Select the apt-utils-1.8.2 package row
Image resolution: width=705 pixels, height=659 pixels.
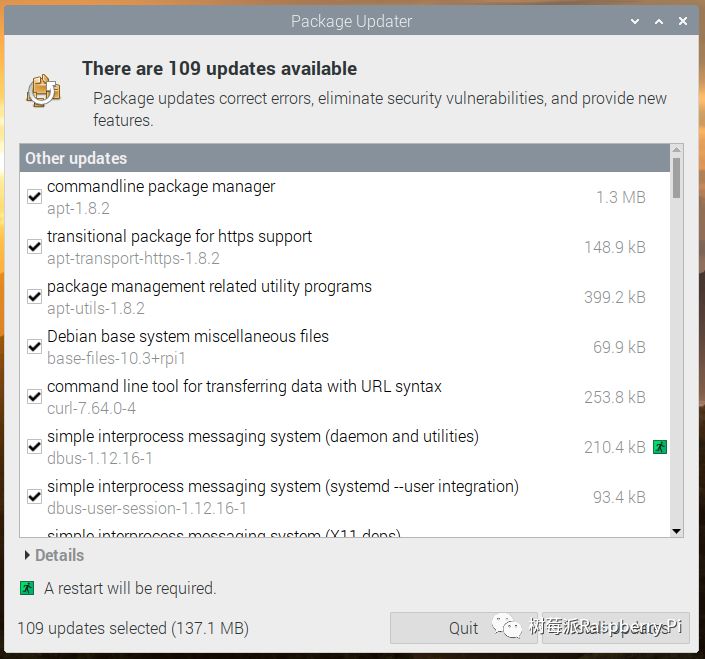(x=300, y=297)
